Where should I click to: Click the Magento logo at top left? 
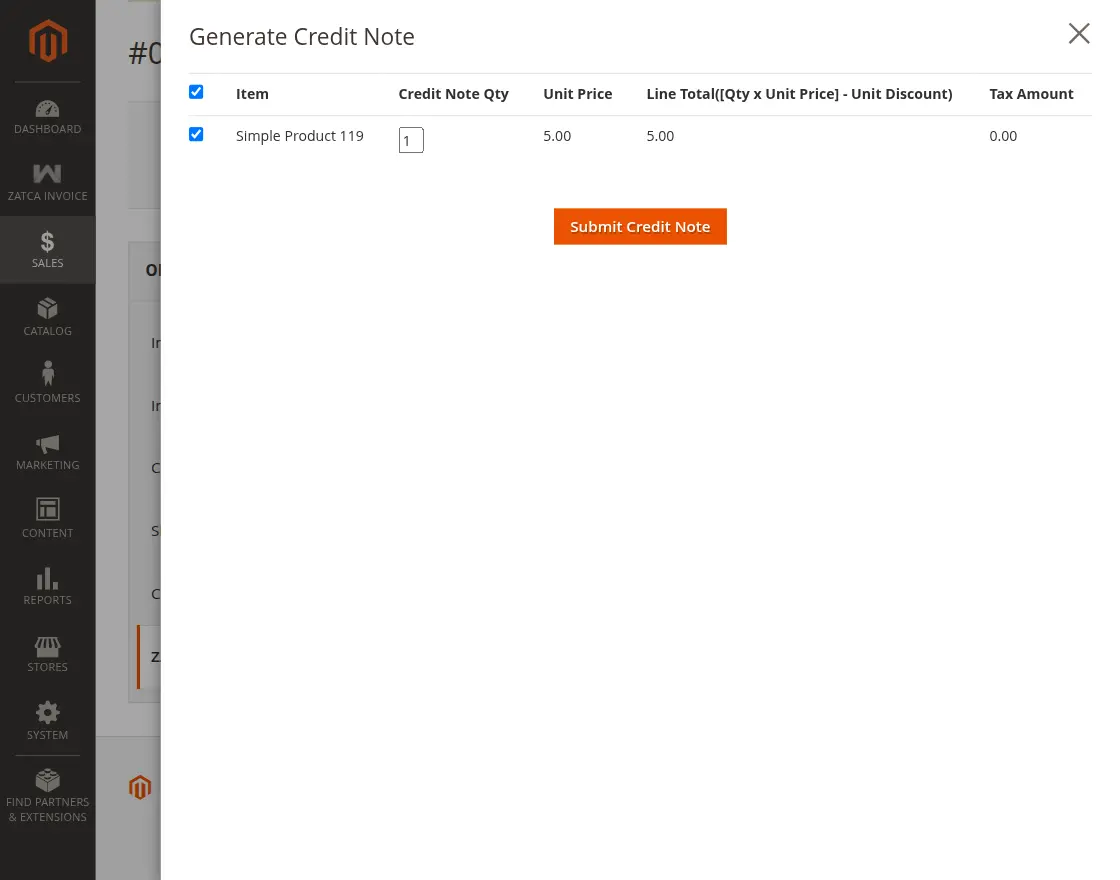47,40
